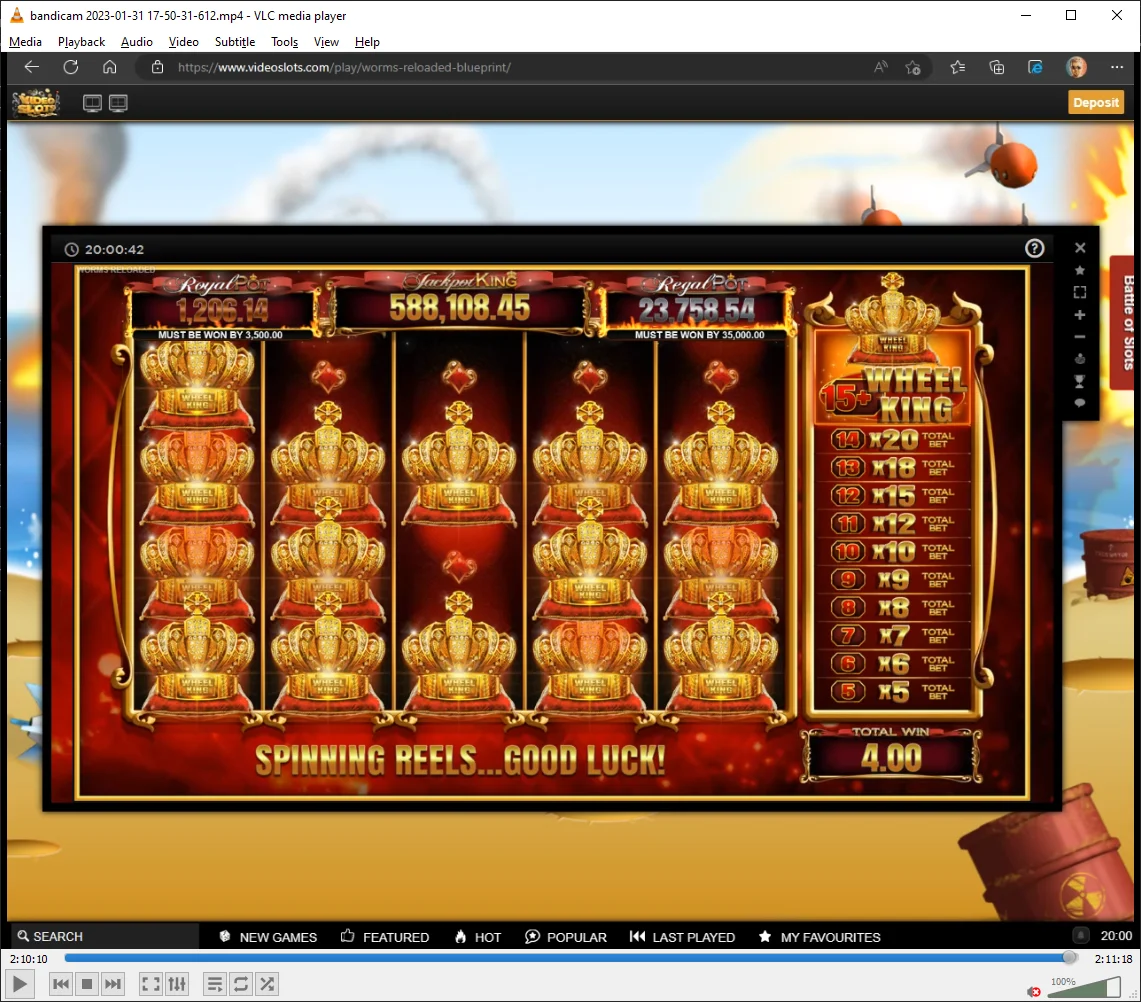Screen dimensions: 1141x1002
Task: Click the TOTAL WIN 4.00 display
Action: [x=891, y=758]
